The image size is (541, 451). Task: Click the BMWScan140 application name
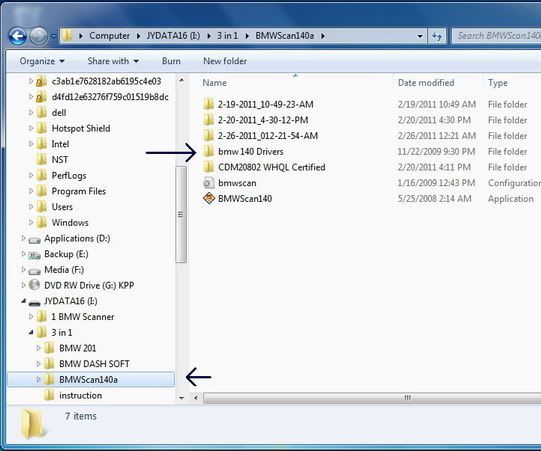245,199
